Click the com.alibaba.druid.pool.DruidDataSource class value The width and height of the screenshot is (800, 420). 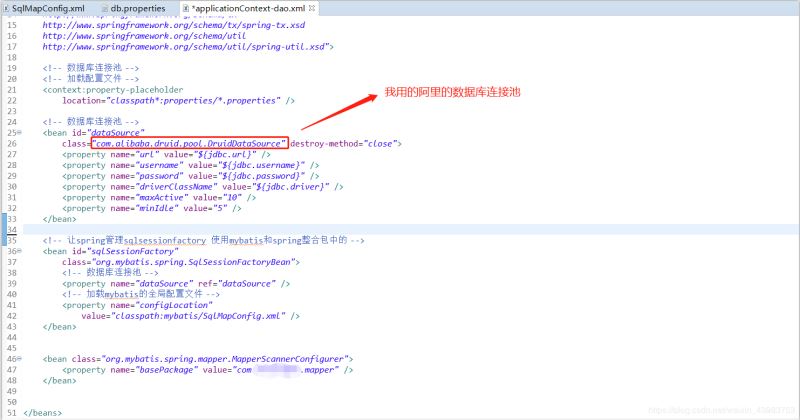[x=190, y=143]
